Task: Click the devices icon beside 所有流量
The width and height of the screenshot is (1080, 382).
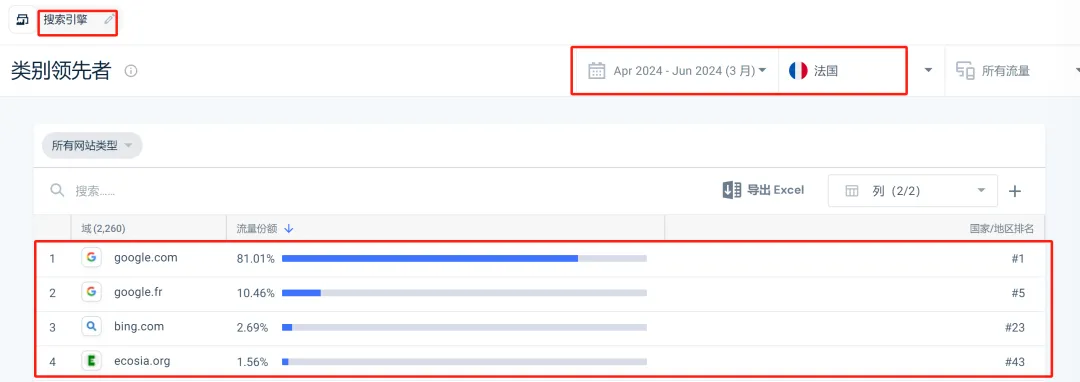Action: 965,71
